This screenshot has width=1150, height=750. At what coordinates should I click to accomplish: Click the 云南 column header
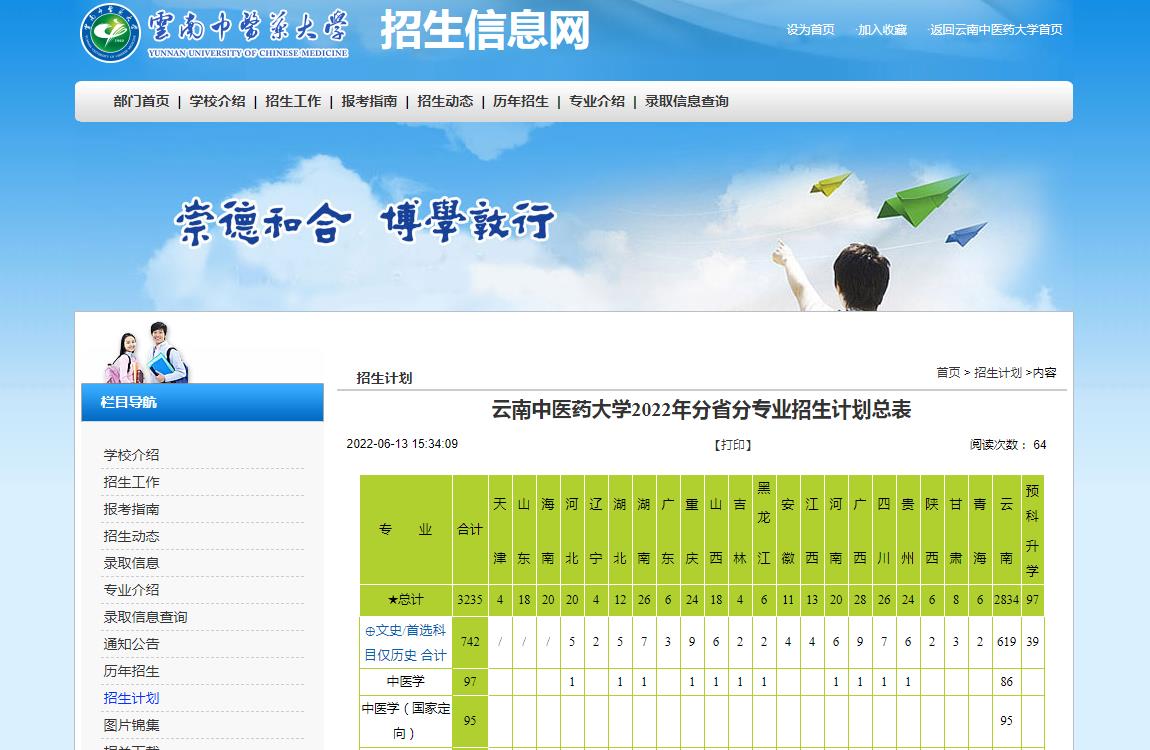coord(1006,529)
